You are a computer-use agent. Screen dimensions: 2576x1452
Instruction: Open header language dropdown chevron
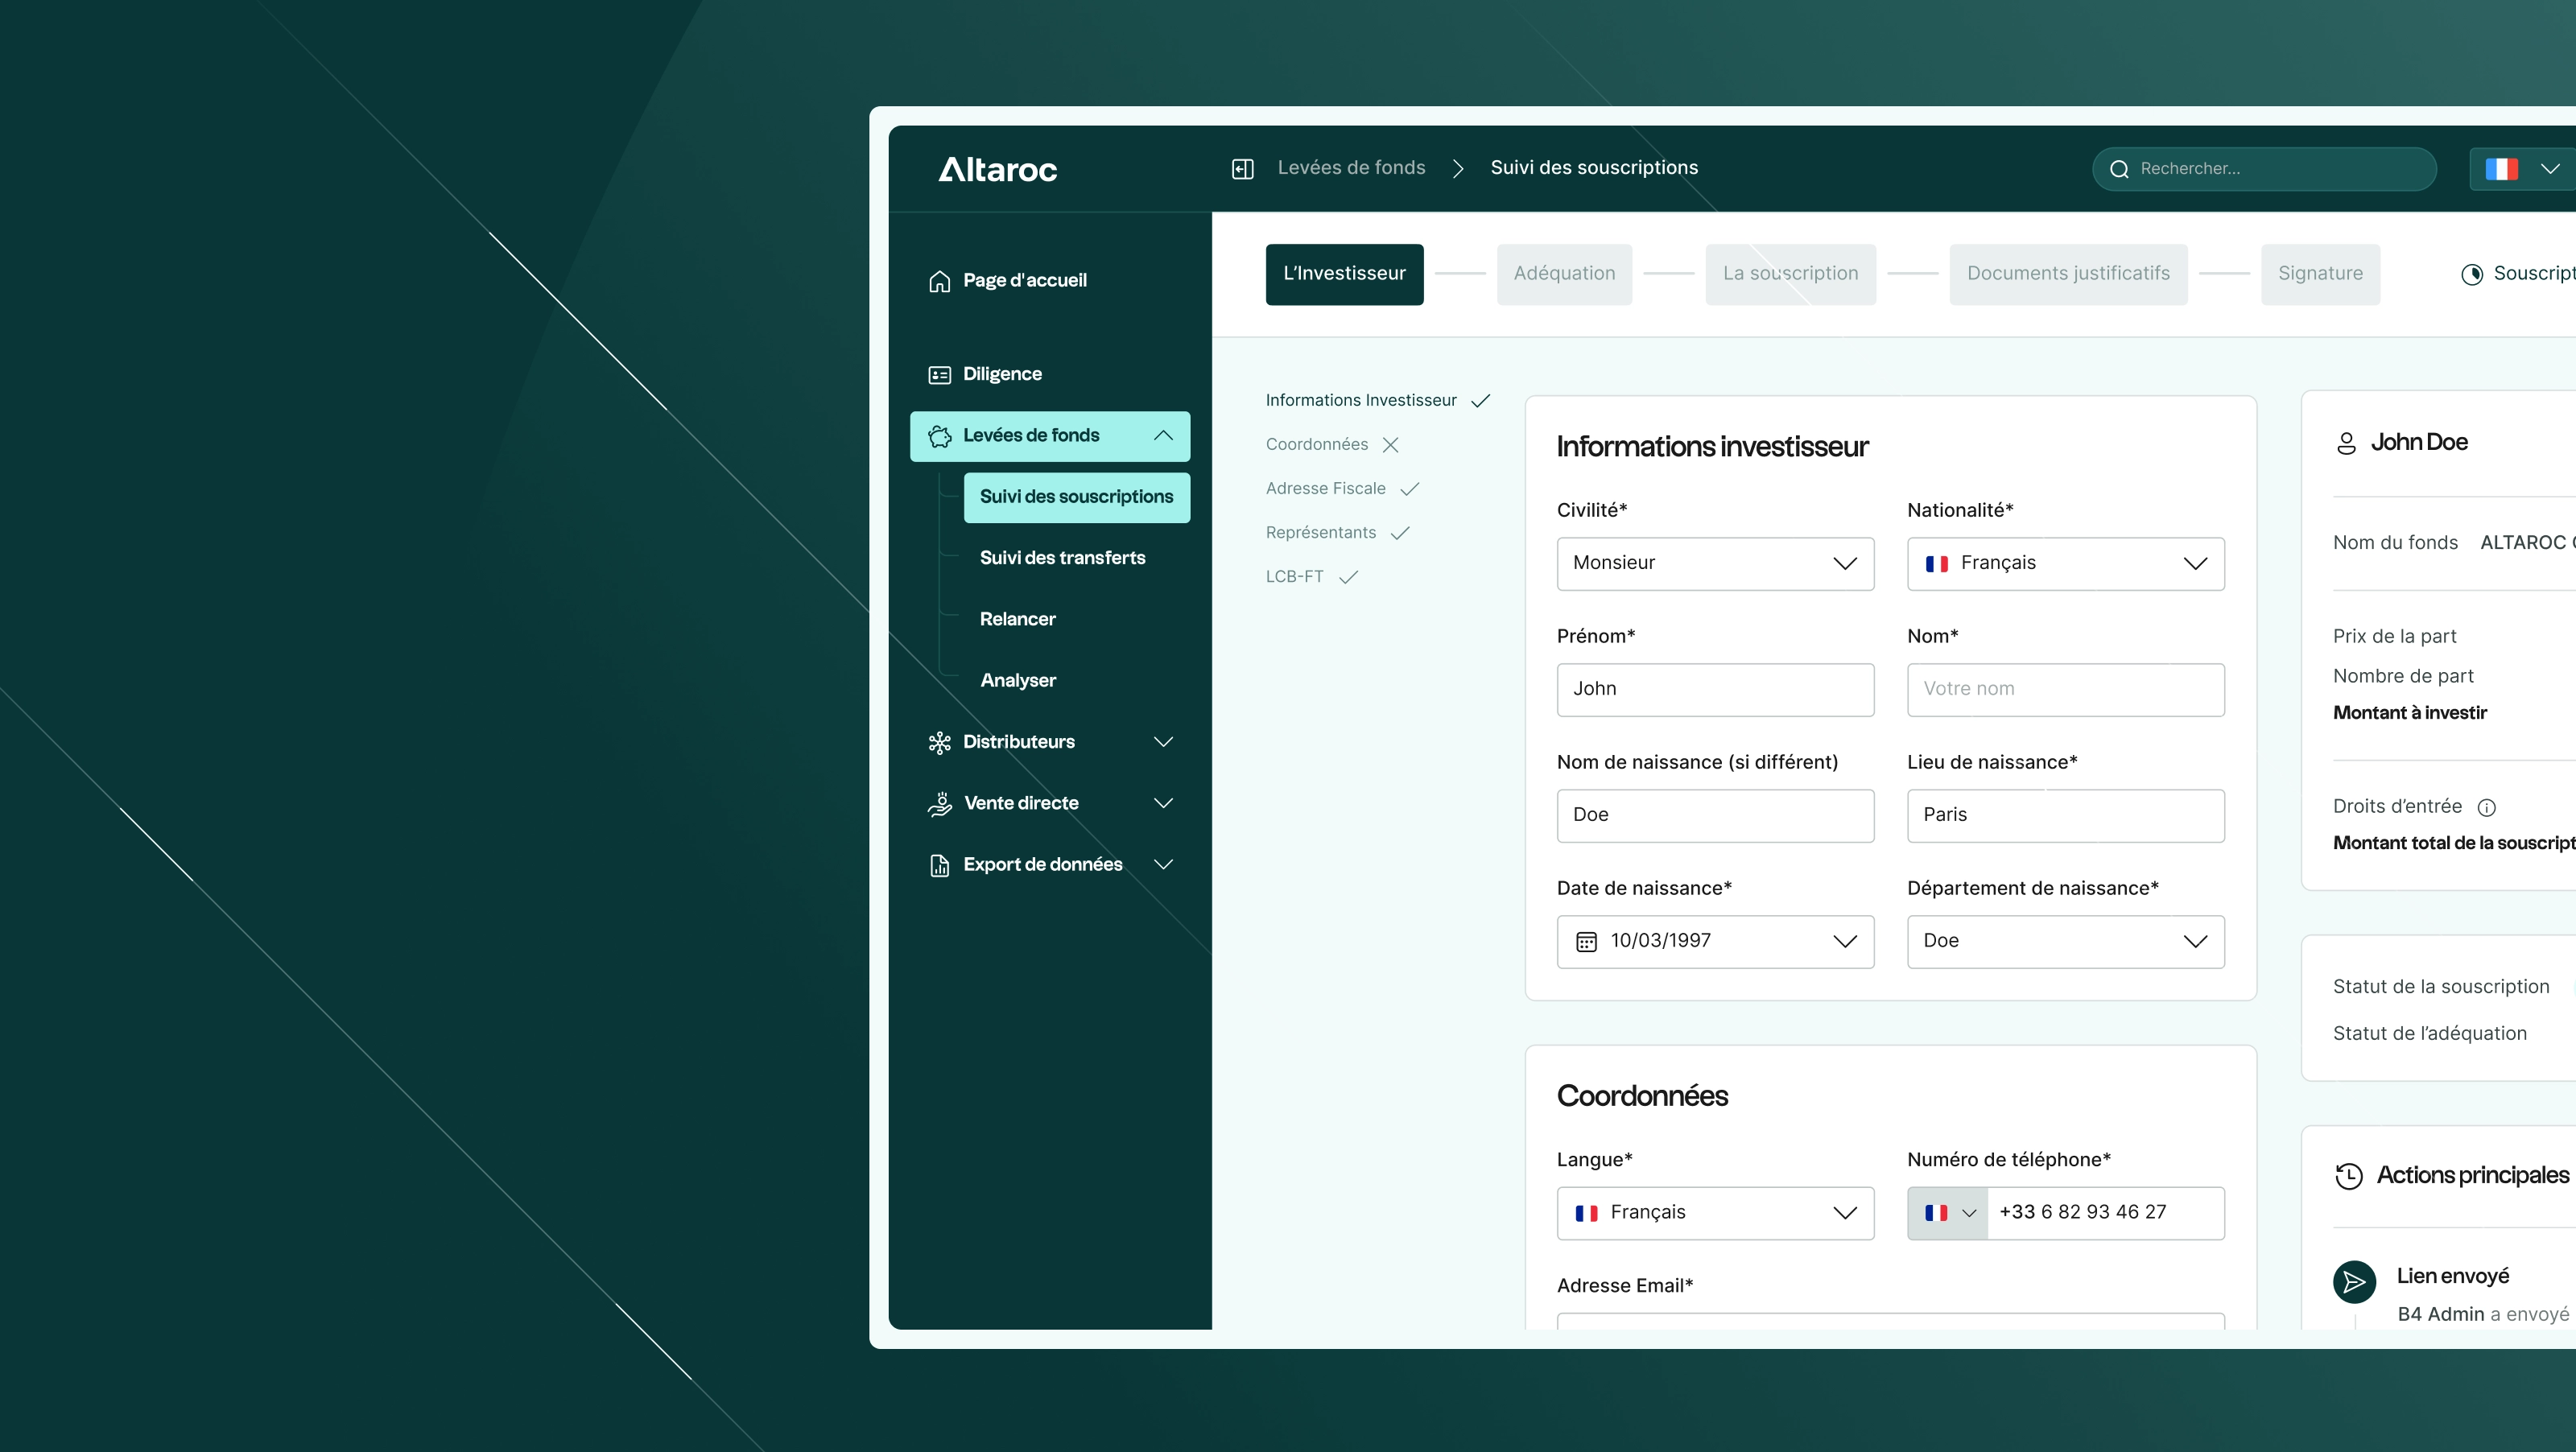coord(2550,169)
